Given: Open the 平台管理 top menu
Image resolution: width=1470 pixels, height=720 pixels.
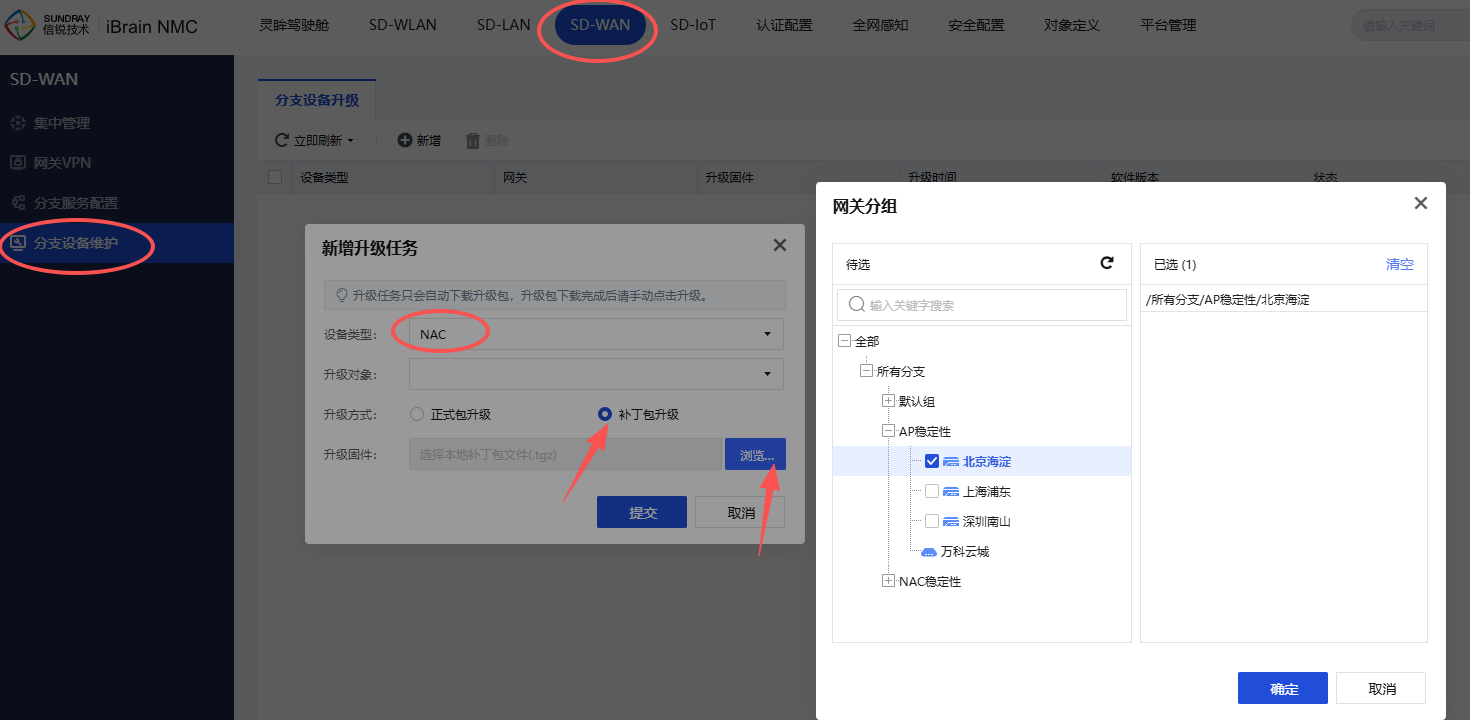Looking at the screenshot, I should coord(1167,25).
